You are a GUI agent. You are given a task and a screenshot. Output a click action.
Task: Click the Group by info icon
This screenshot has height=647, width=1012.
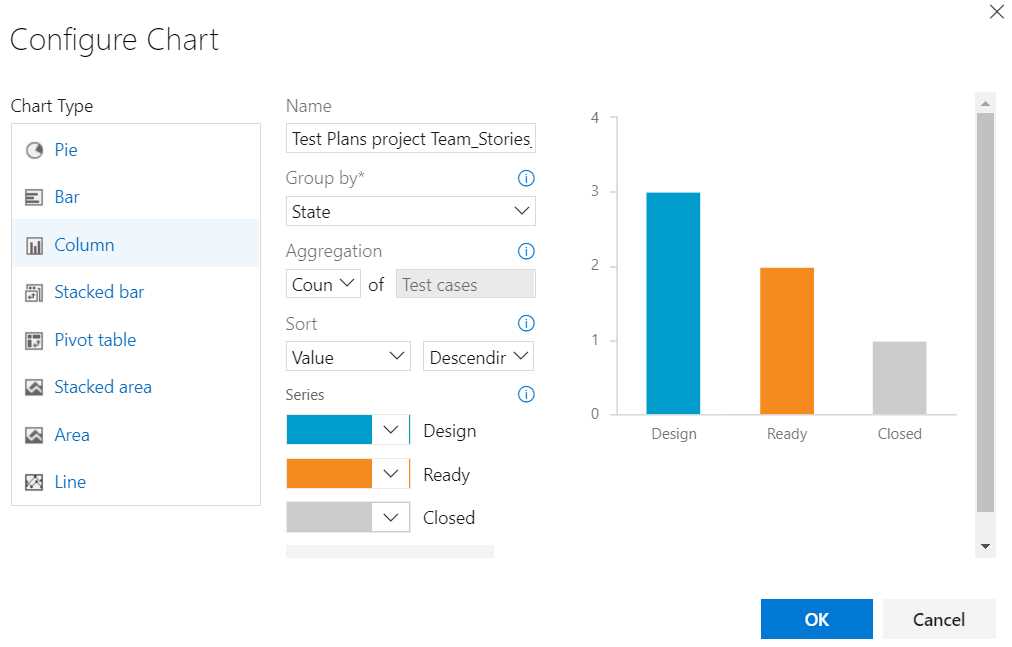(x=526, y=177)
